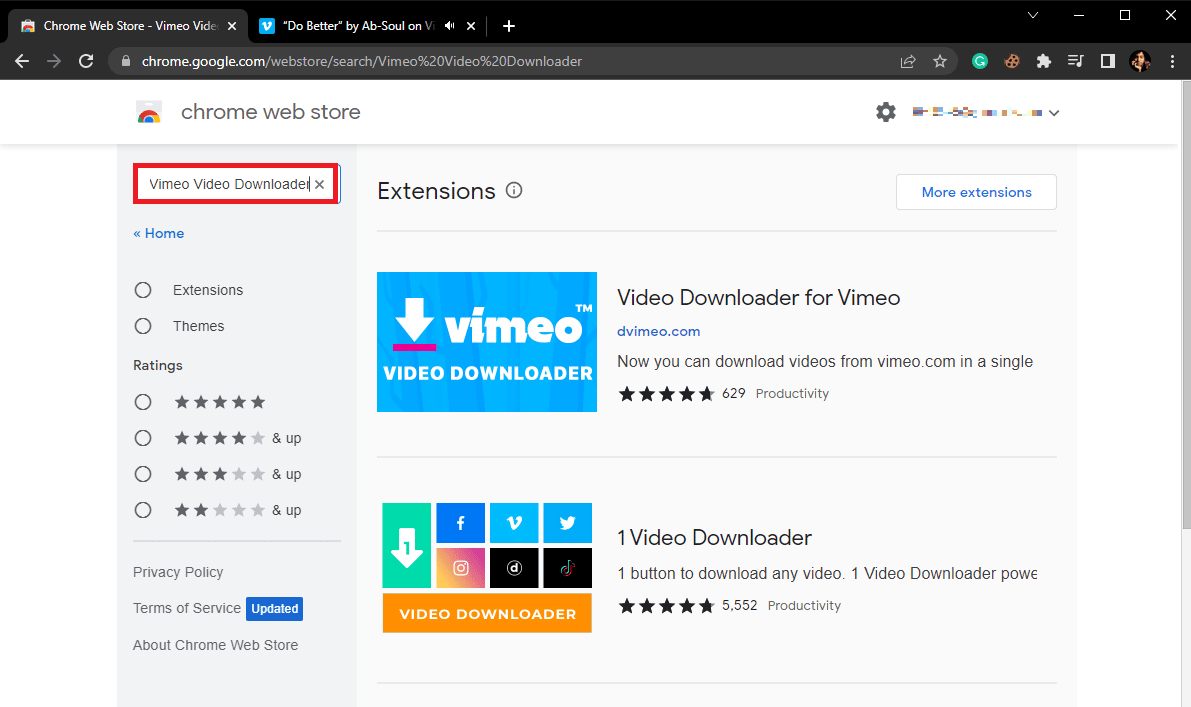1191x707 pixels.
Task: Go back to the previous page
Action: click(22, 62)
